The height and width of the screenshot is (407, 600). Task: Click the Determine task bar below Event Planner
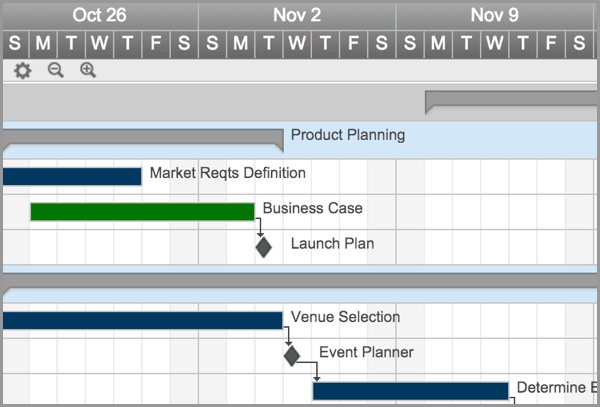pos(410,391)
